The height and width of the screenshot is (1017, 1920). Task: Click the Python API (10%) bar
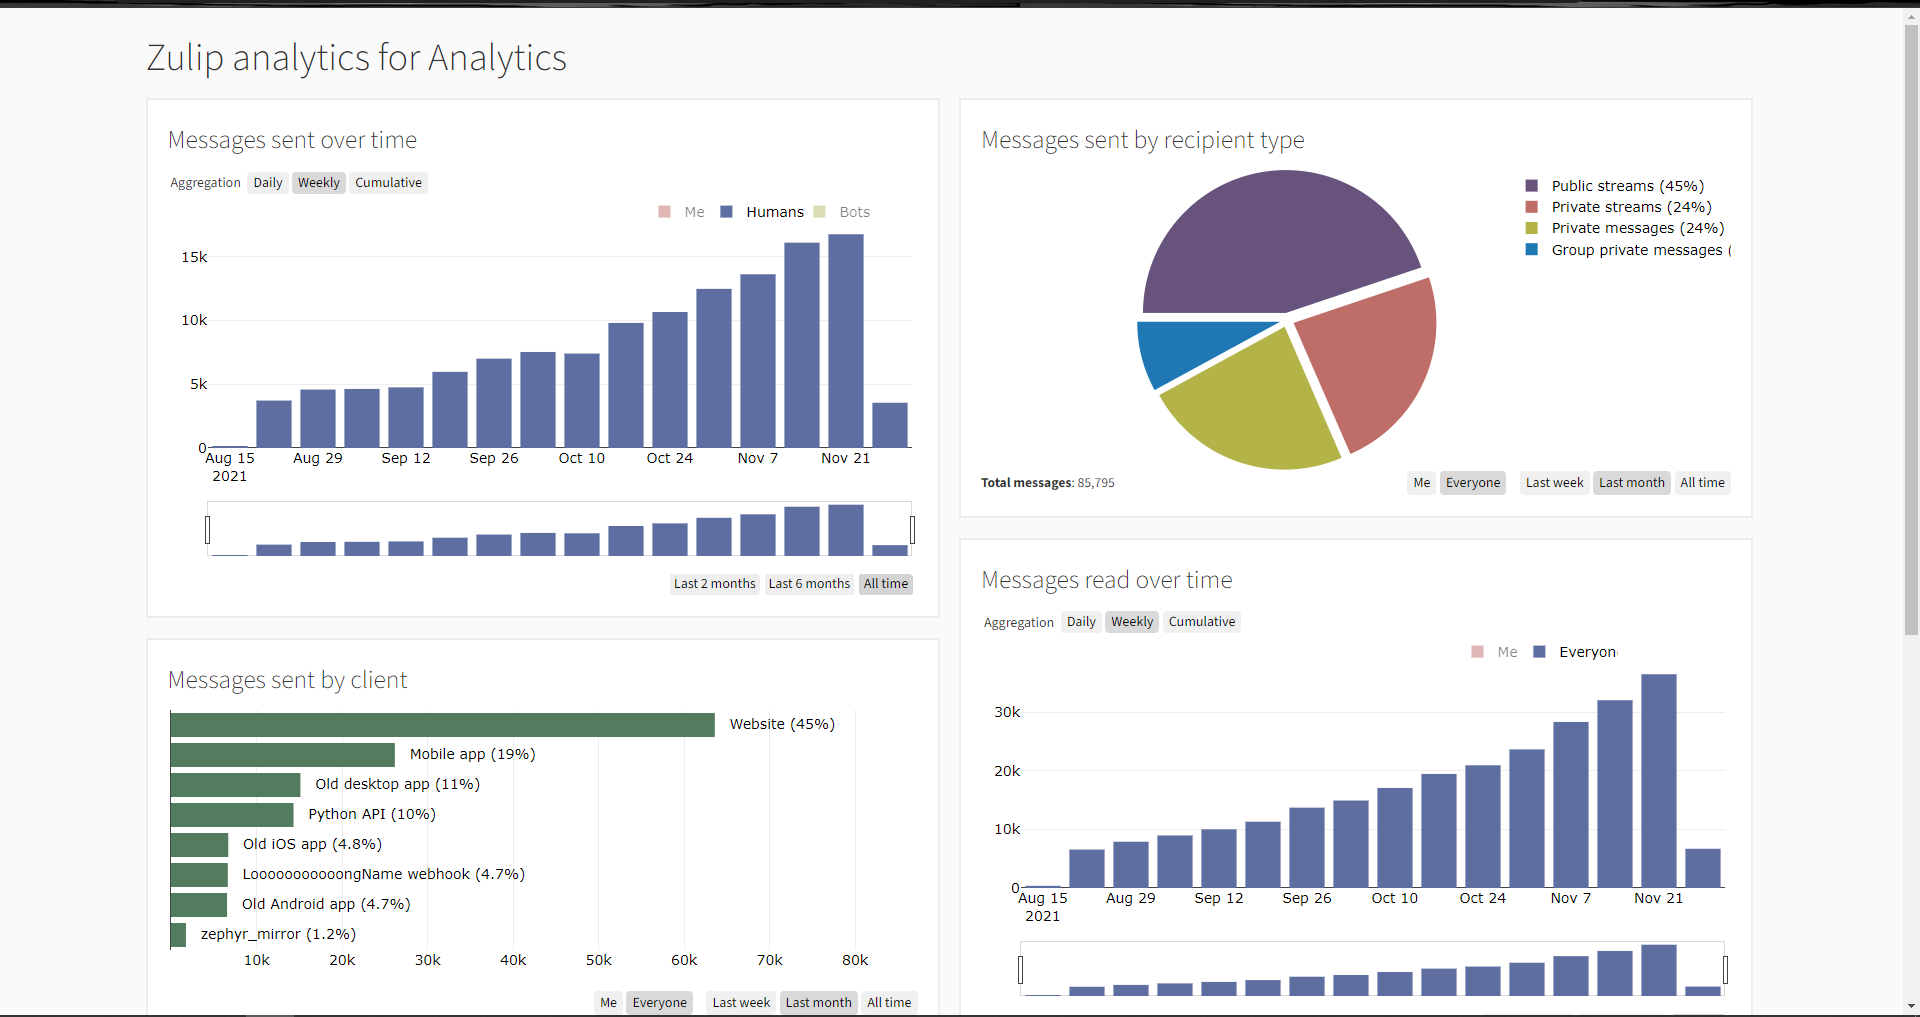click(x=232, y=815)
